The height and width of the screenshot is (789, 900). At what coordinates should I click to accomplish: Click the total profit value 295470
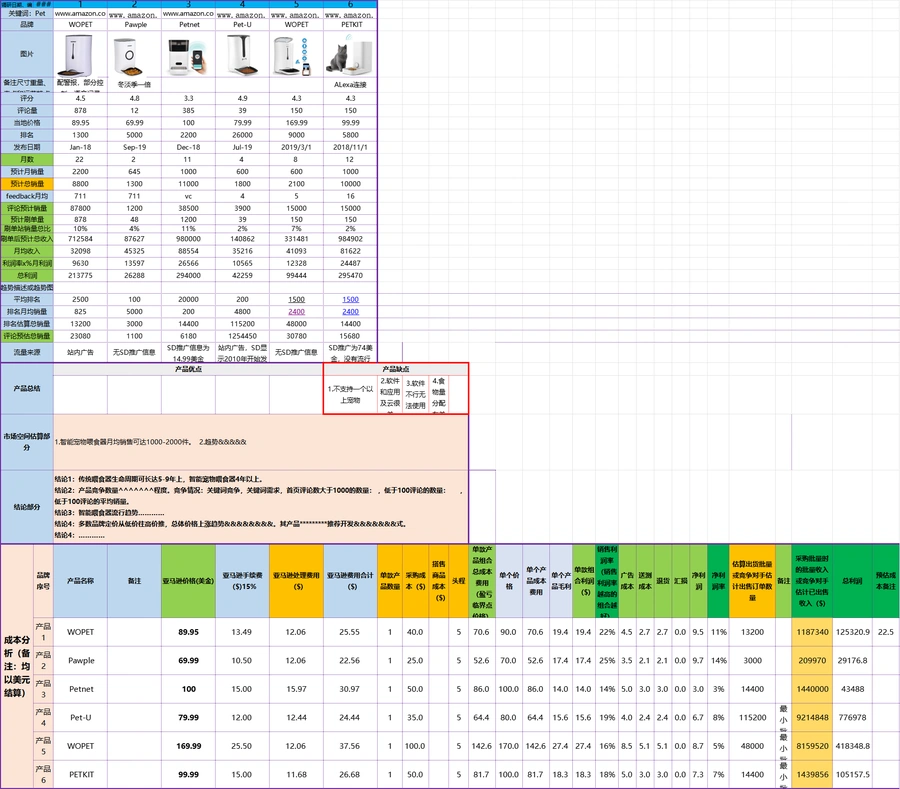(x=351, y=275)
